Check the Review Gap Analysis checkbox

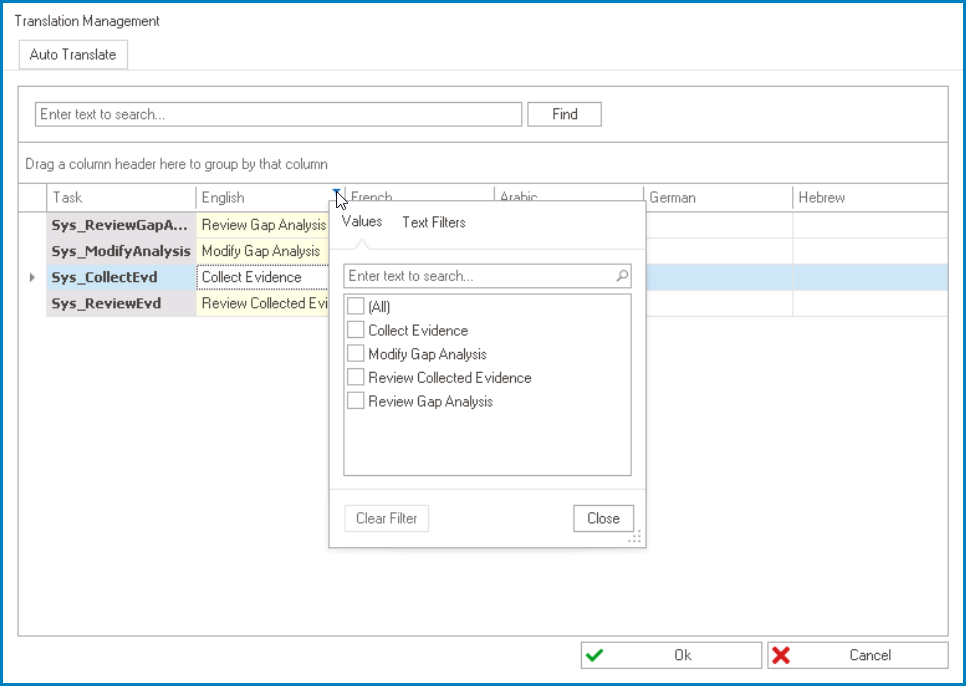356,401
